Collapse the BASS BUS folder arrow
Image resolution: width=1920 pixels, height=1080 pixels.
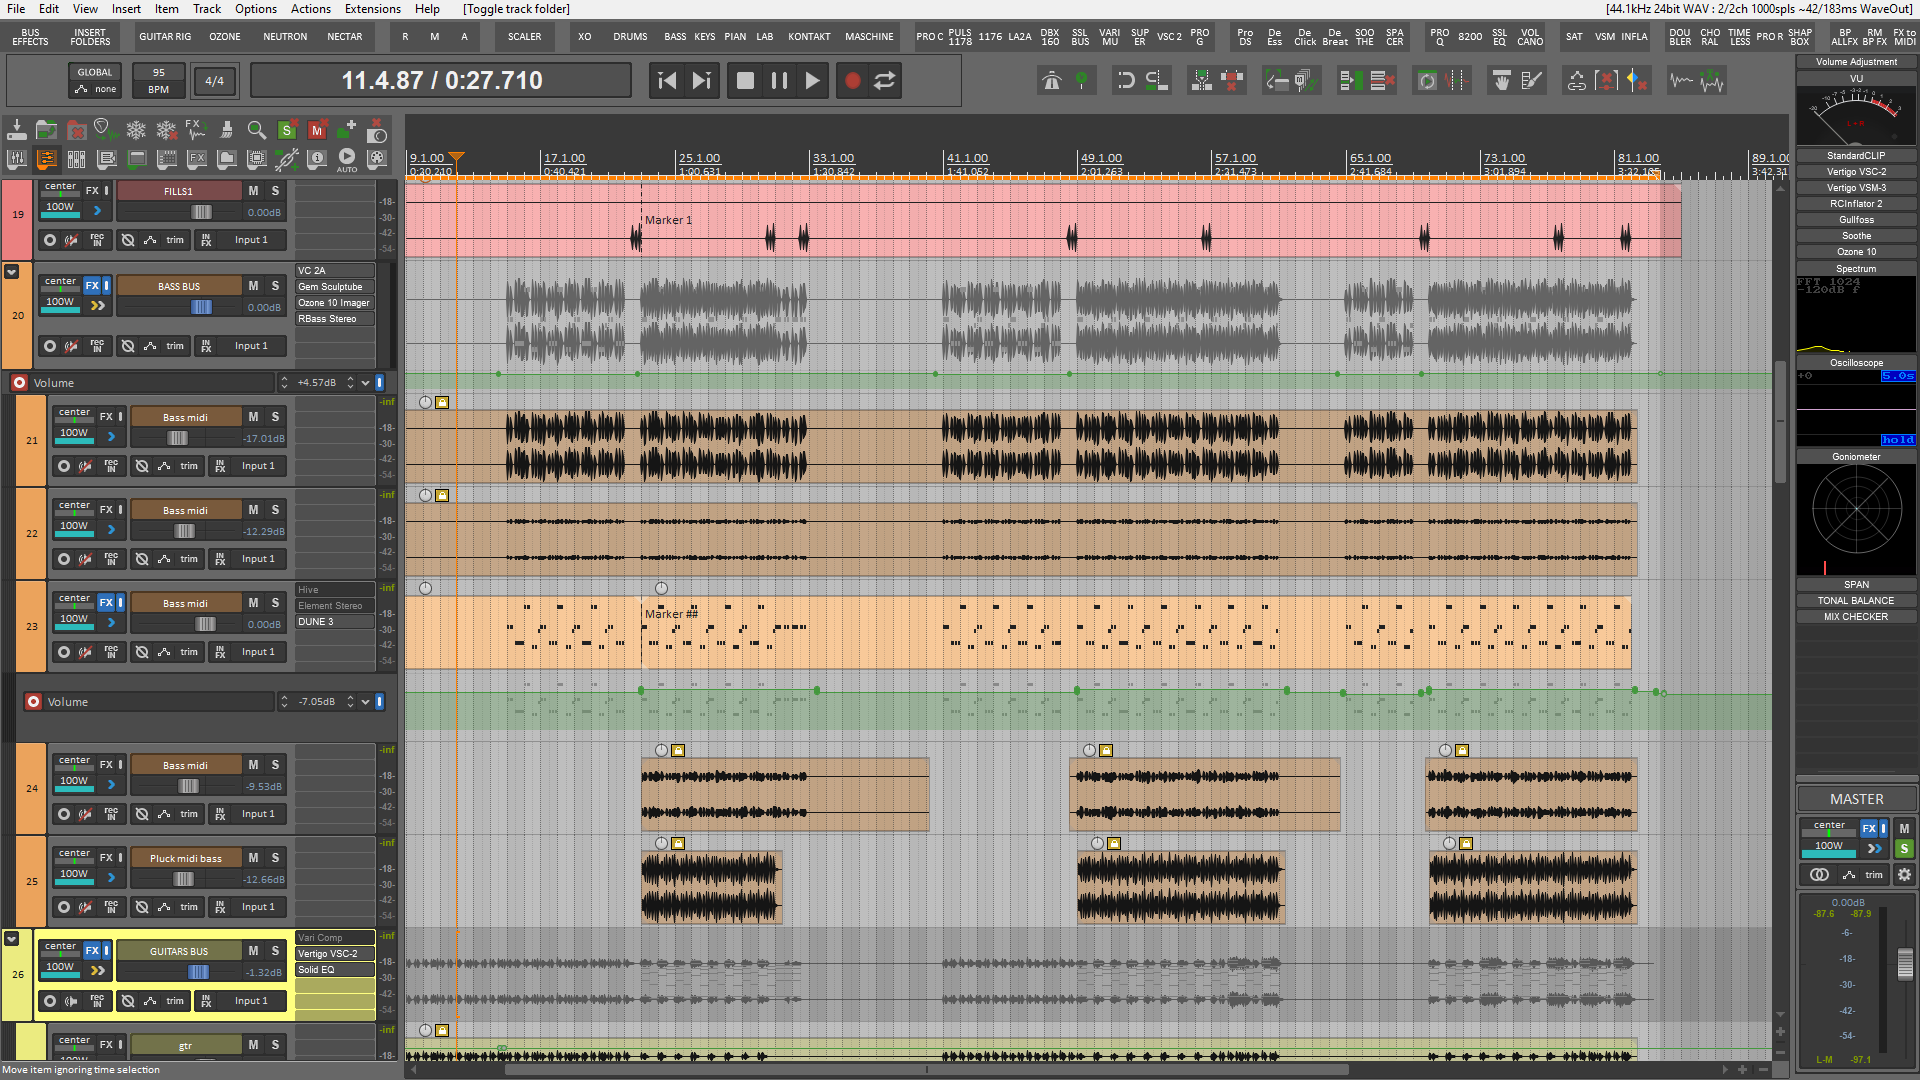coord(12,271)
